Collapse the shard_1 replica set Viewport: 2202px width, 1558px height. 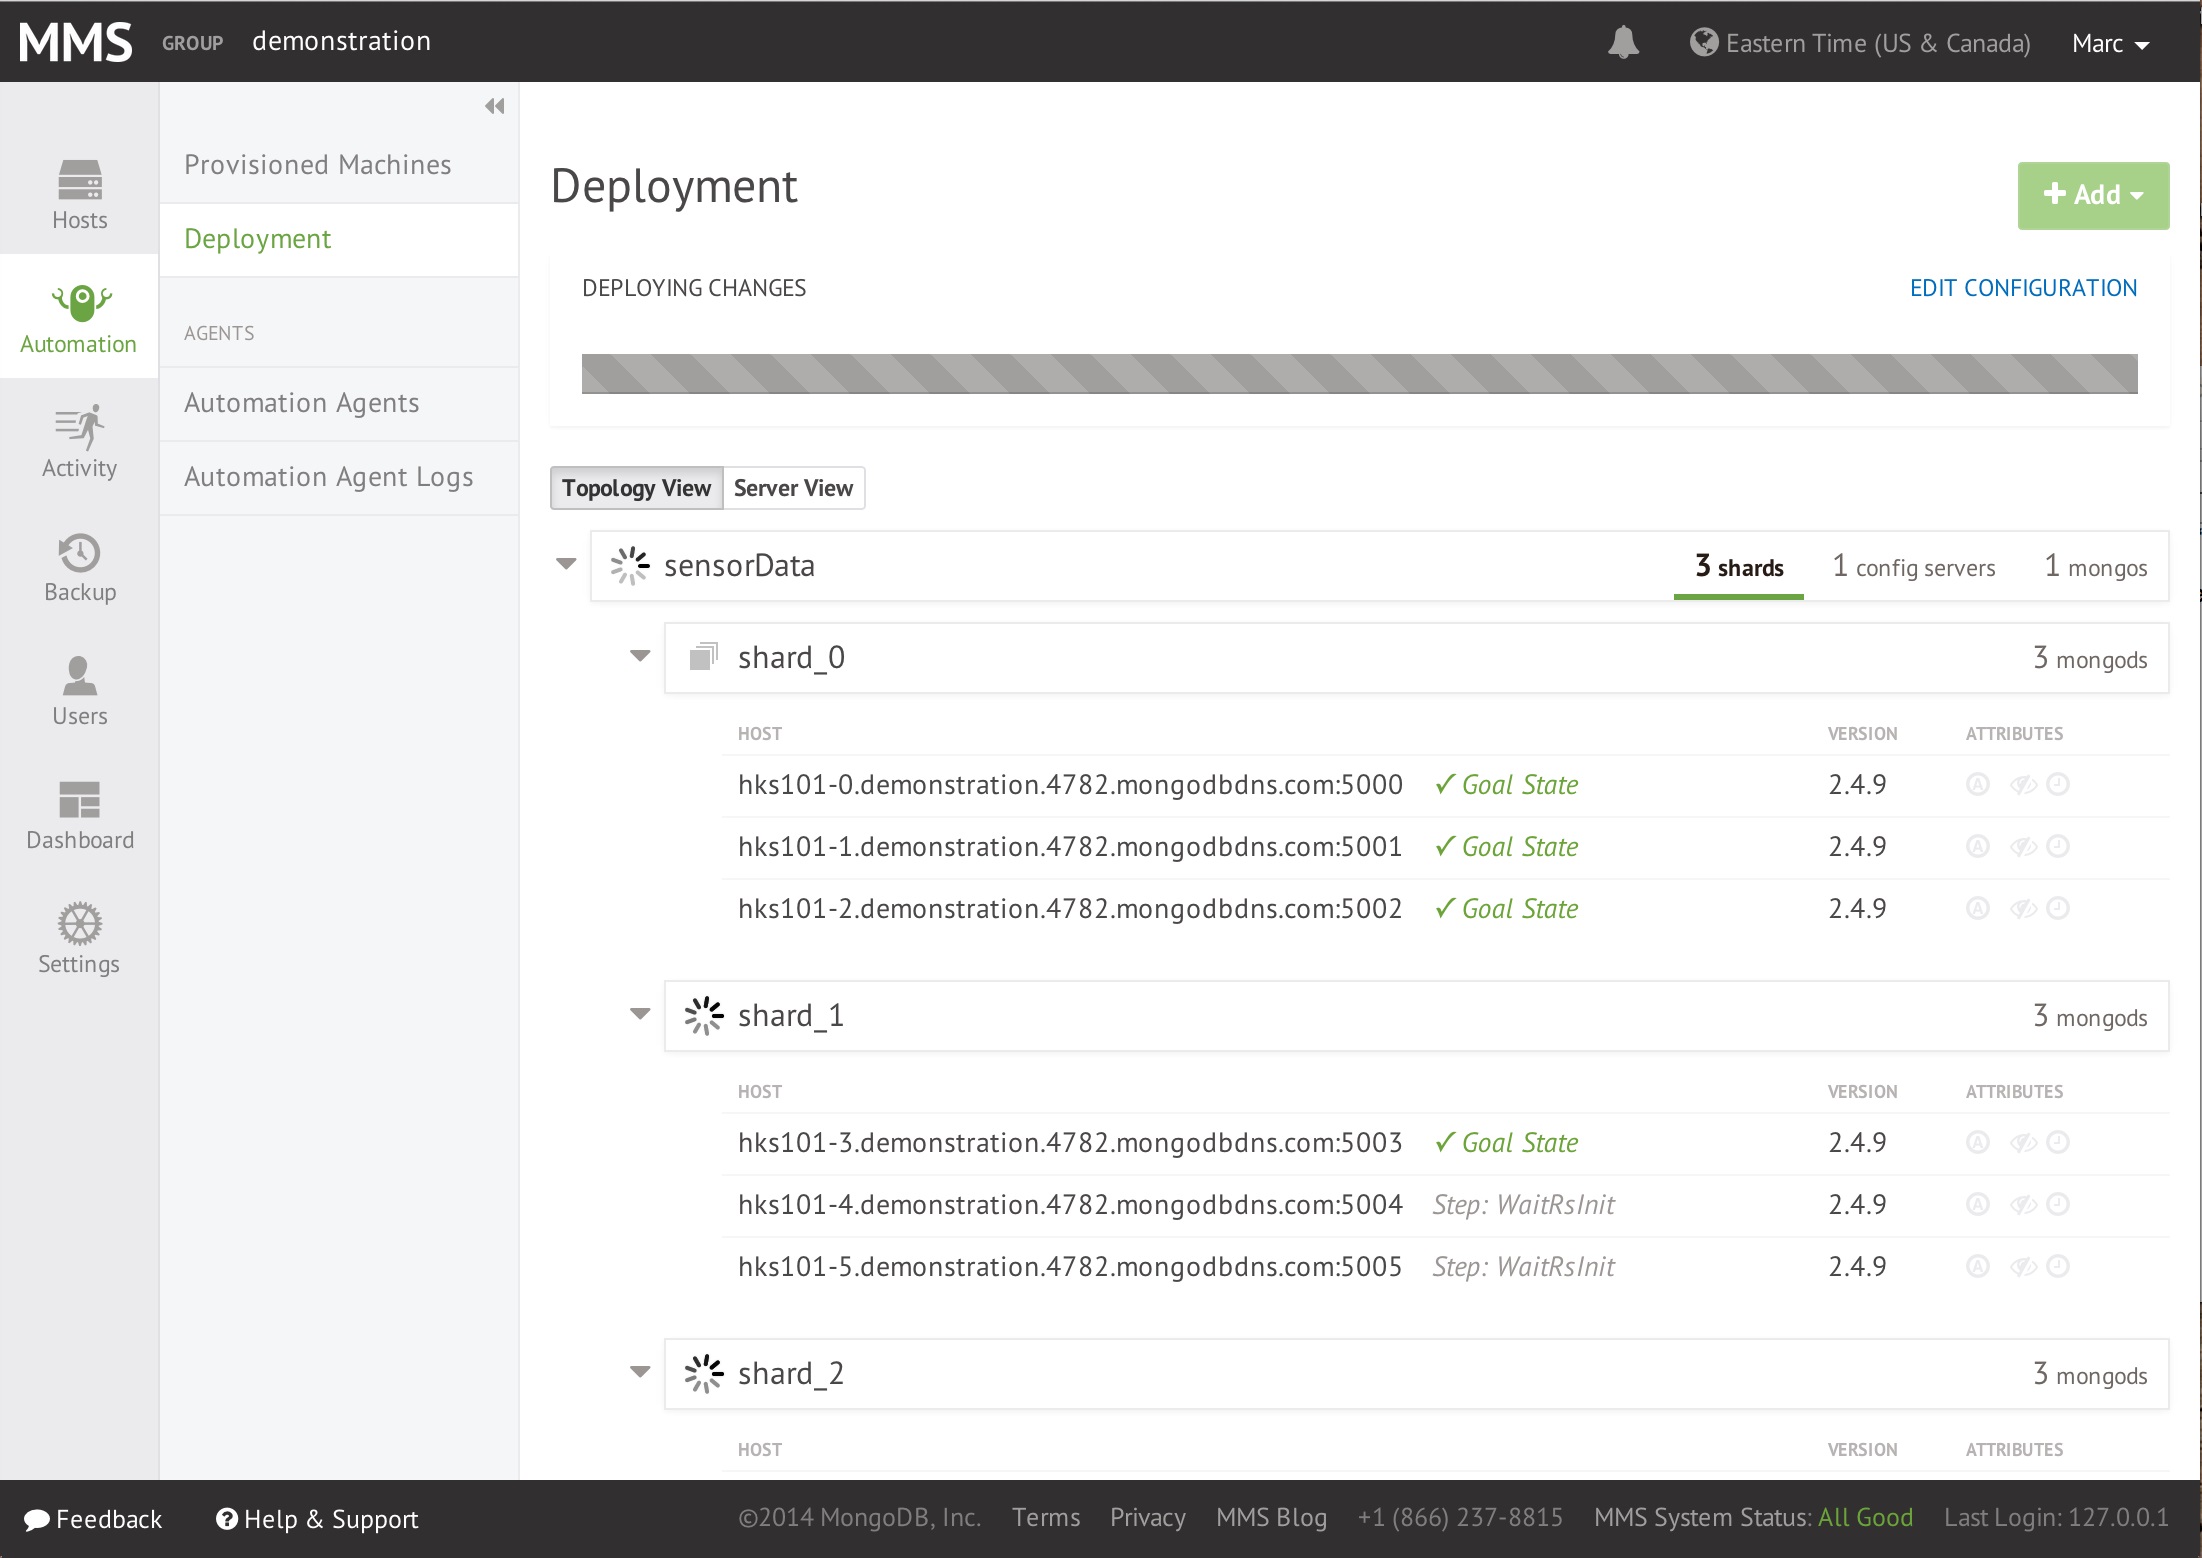pos(640,1014)
